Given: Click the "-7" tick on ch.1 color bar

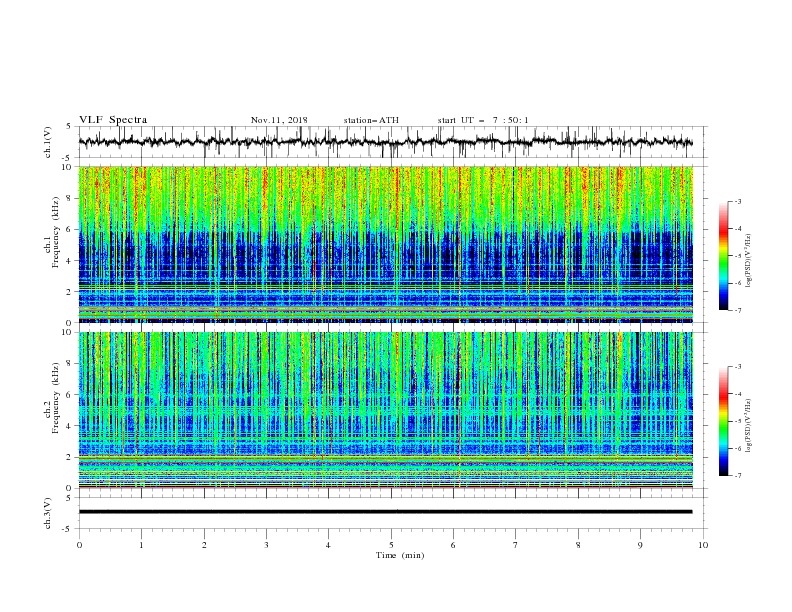Looking at the screenshot, I should click(x=737, y=310).
